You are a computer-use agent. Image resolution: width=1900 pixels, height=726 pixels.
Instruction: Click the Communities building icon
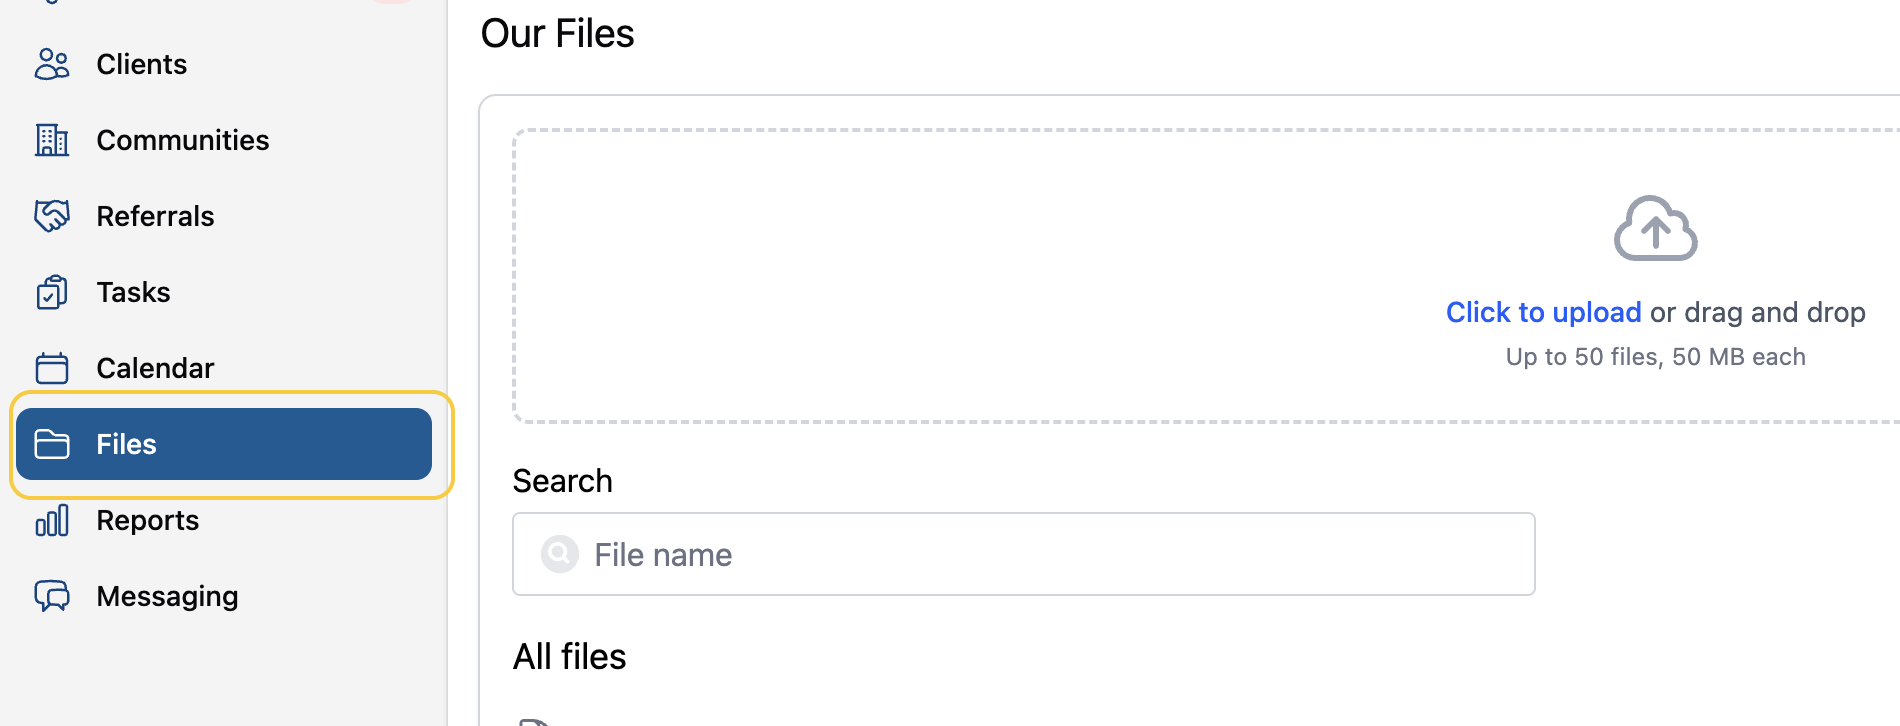pos(52,140)
